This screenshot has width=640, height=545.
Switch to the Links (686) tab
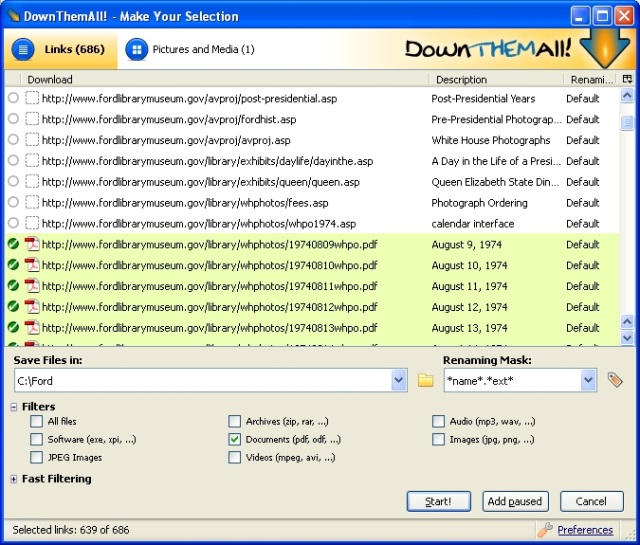(x=61, y=49)
